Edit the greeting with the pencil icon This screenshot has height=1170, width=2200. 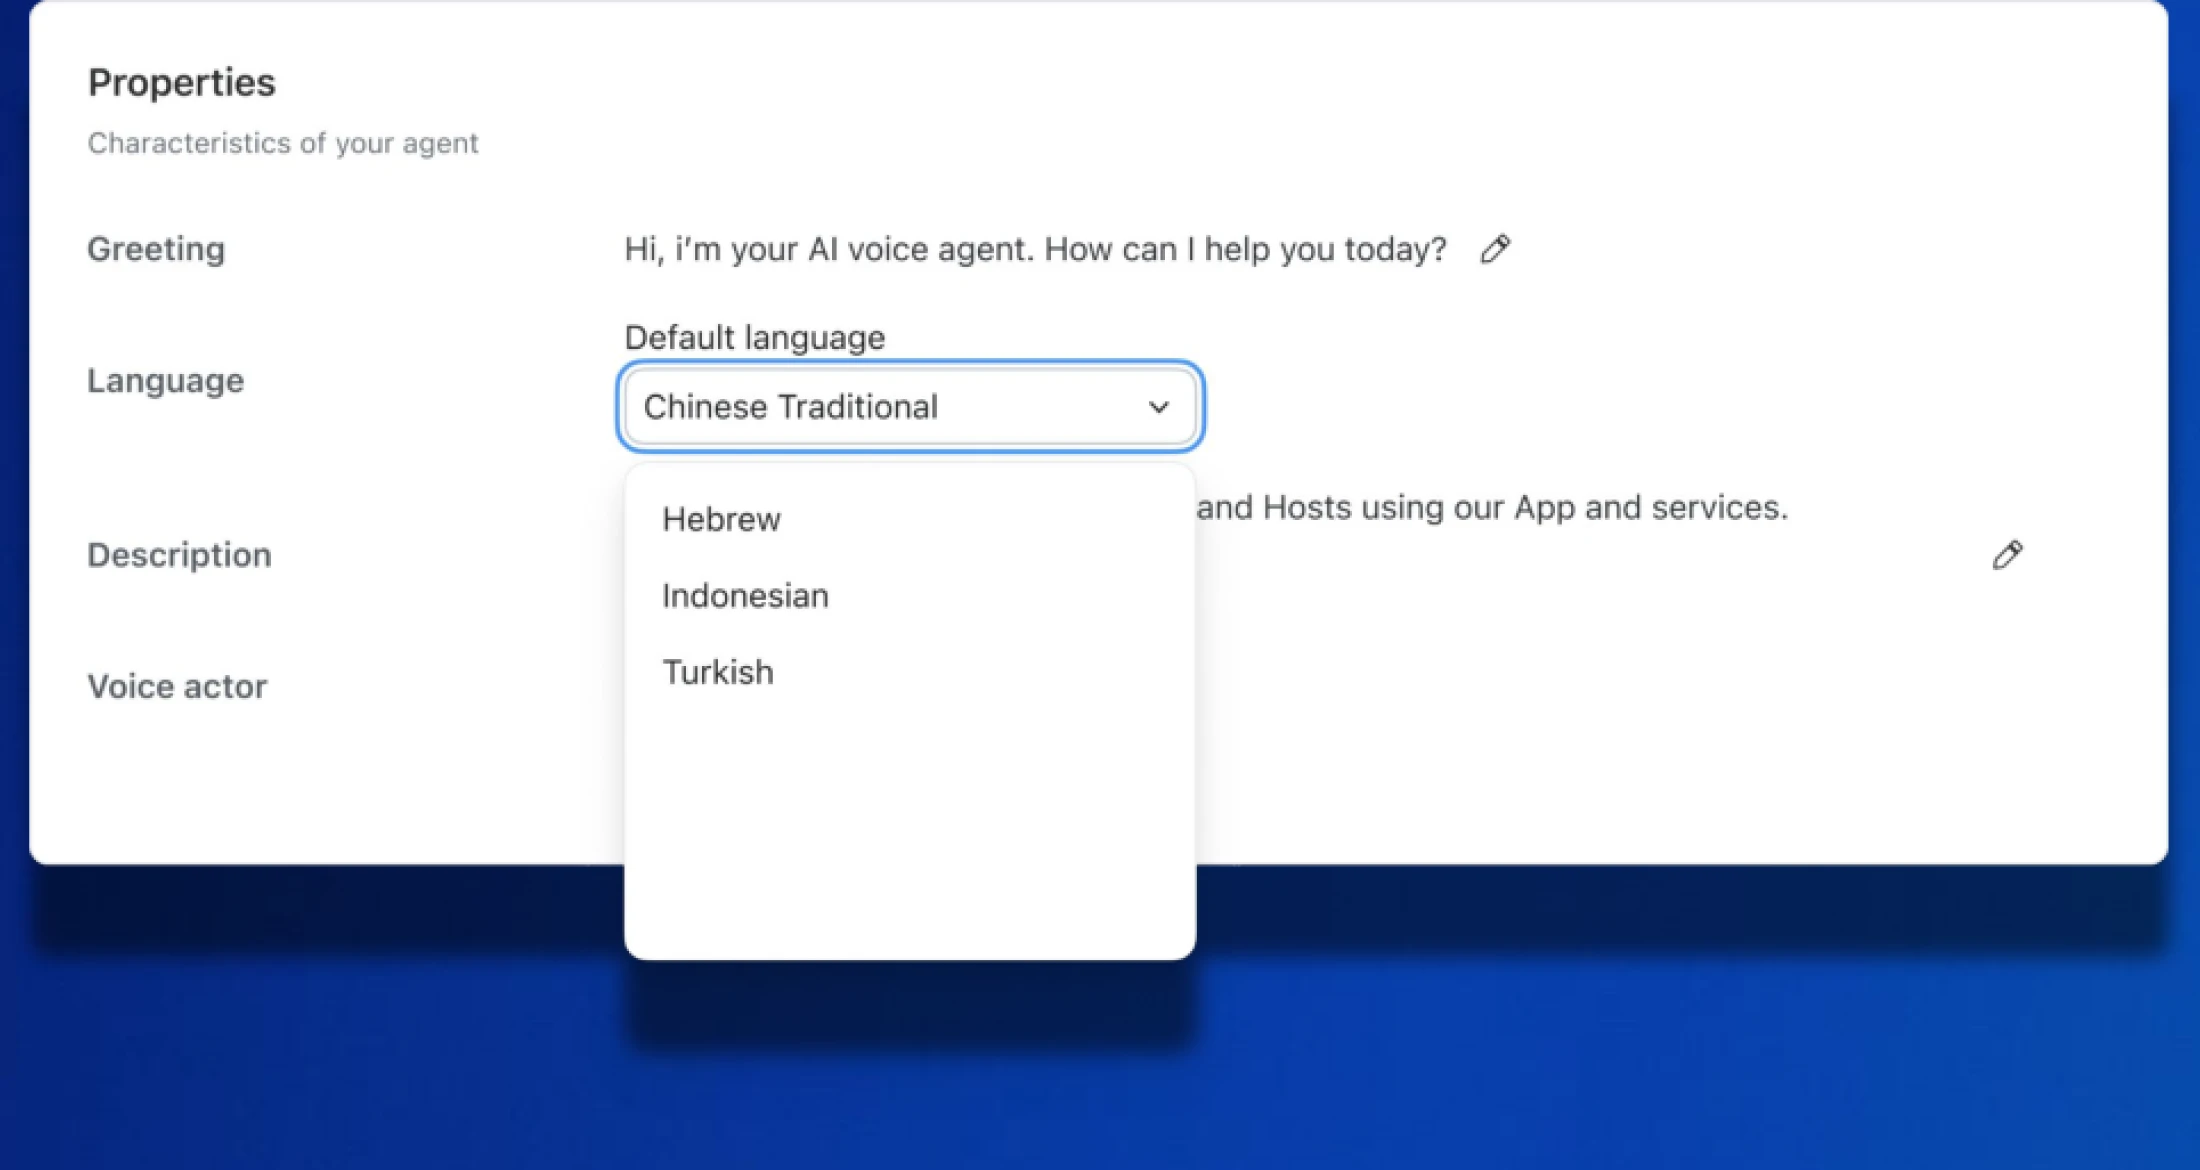click(x=1495, y=248)
